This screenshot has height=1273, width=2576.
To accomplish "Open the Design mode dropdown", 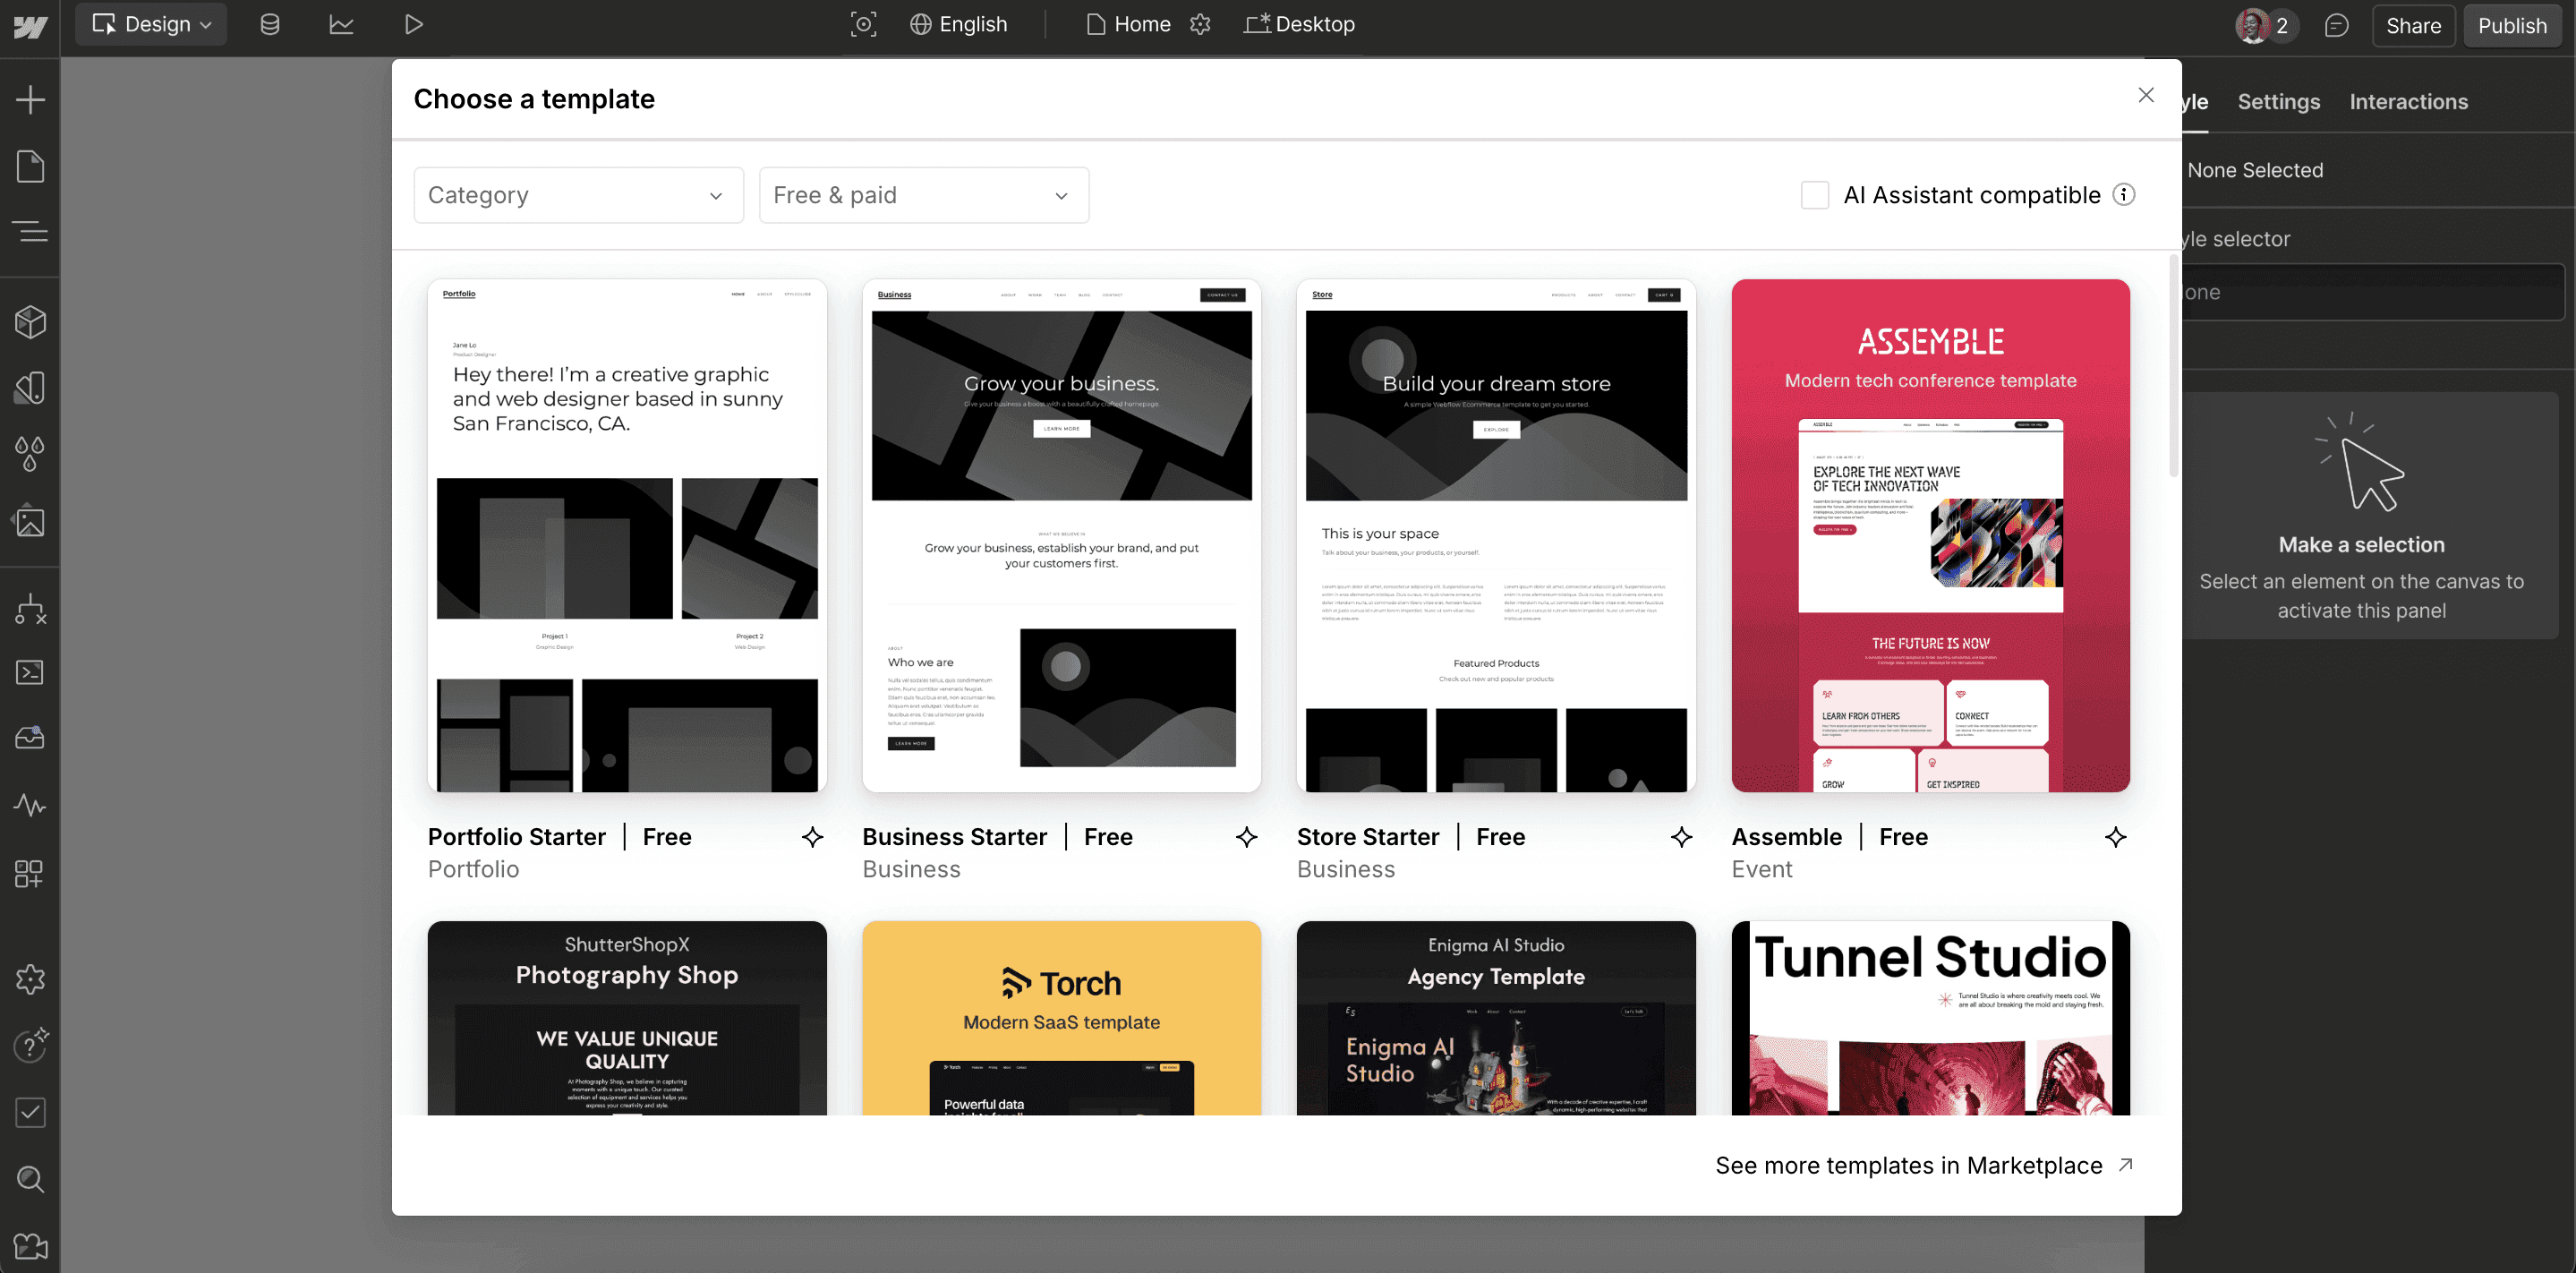I will point(151,25).
